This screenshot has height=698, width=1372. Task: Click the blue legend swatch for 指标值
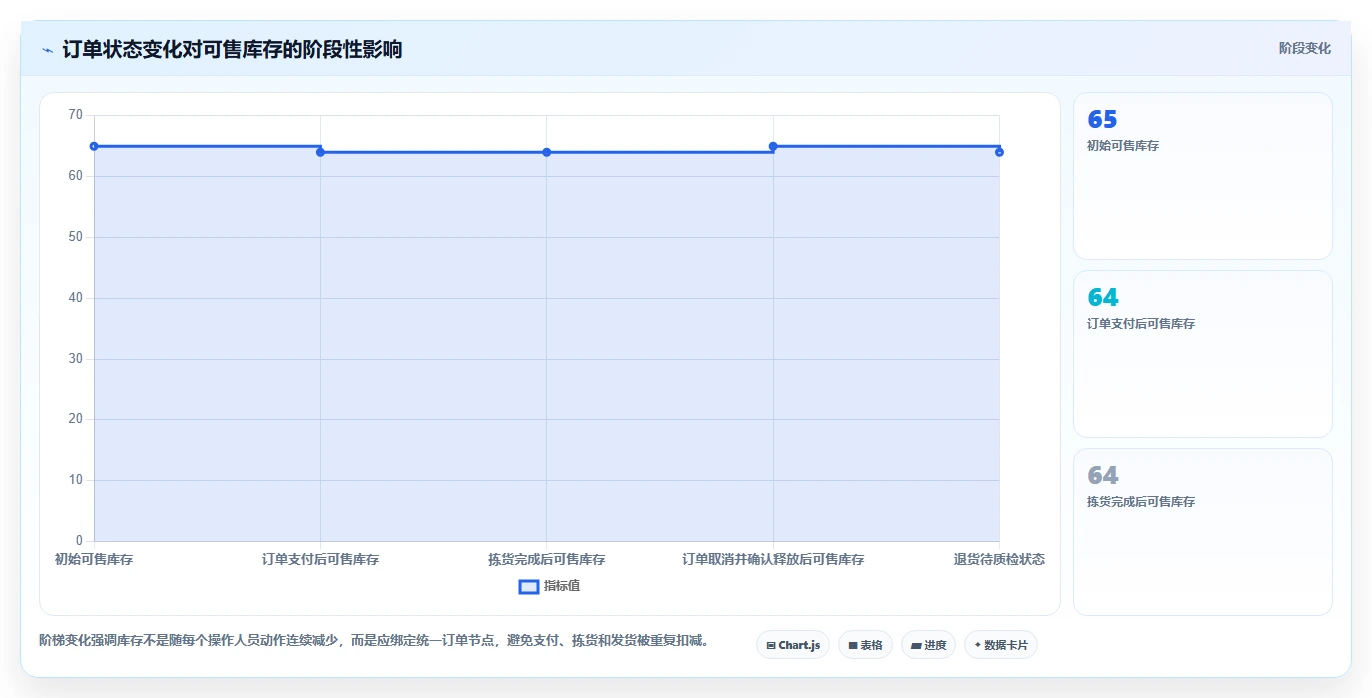pos(529,586)
